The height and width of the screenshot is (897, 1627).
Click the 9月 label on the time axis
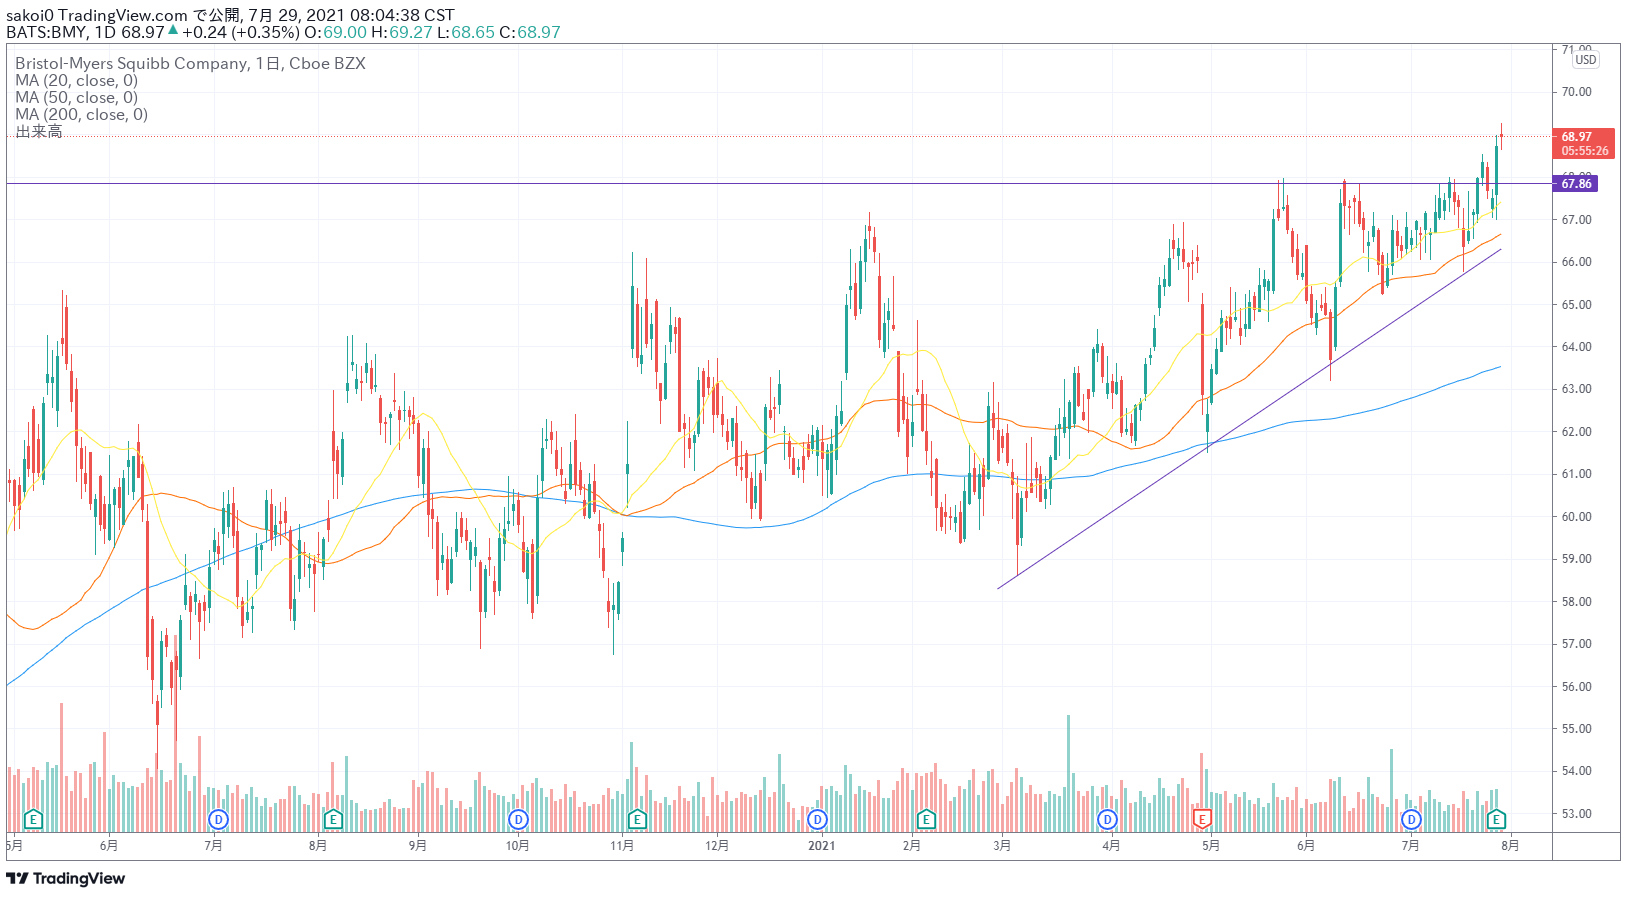pyautogui.click(x=418, y=846)
